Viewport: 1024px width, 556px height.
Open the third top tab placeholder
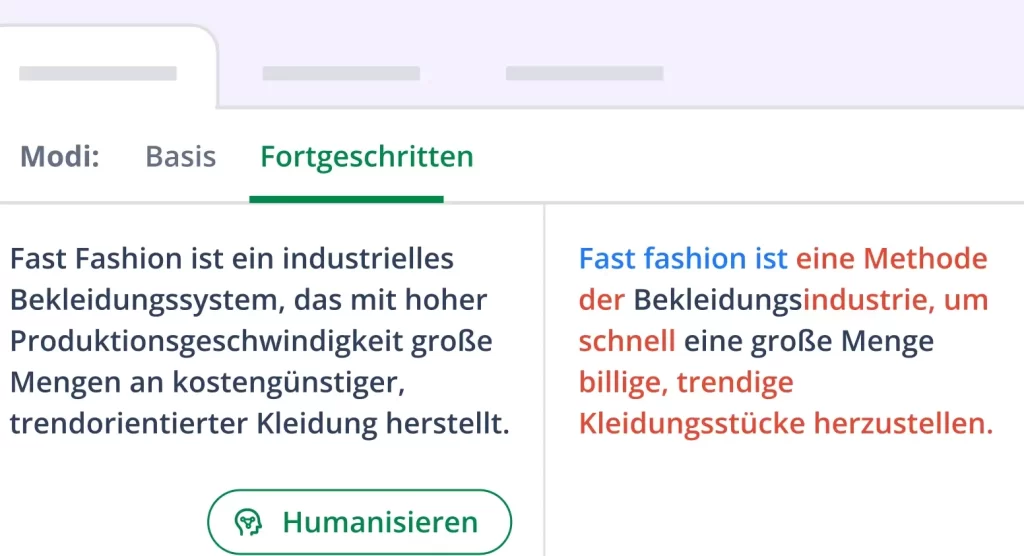click(x=584, y=73)
